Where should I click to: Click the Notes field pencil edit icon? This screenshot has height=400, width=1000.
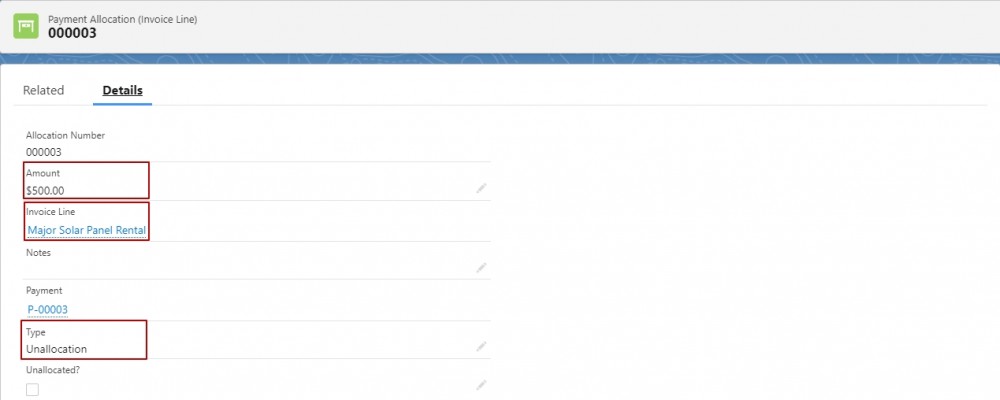(x=482, y=267)
